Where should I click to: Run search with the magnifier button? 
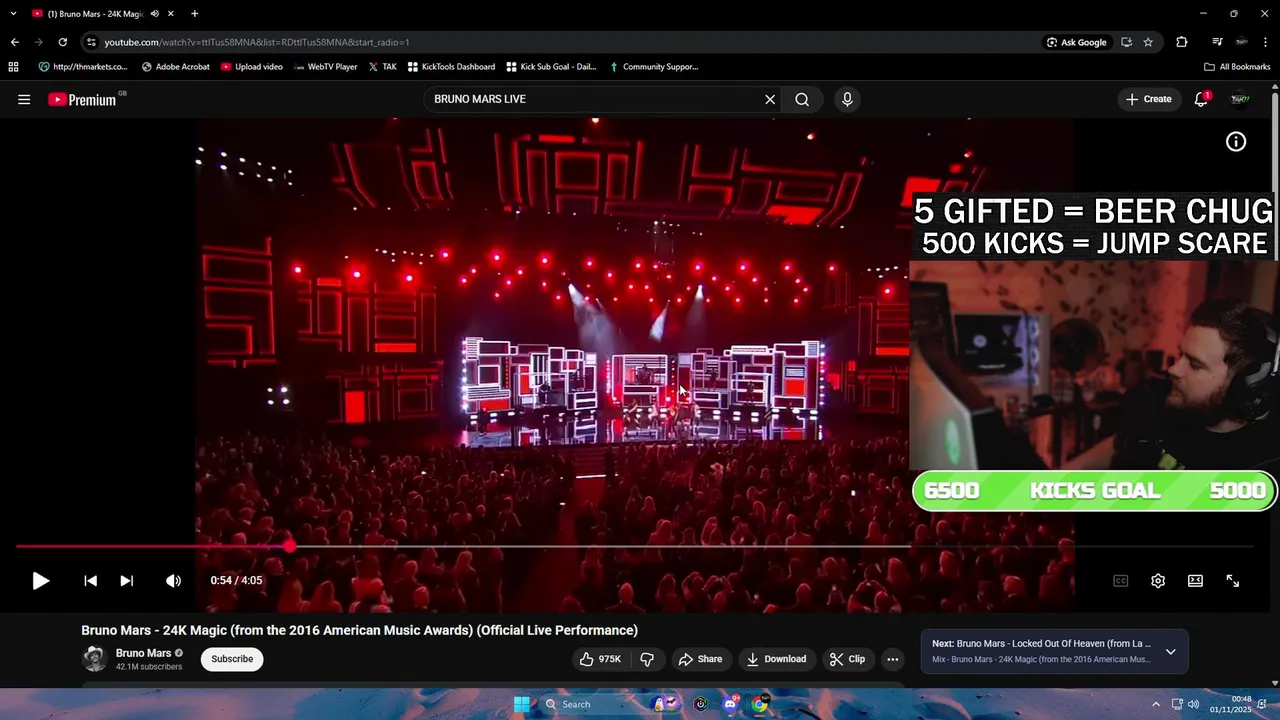click(x=802, y=99)
